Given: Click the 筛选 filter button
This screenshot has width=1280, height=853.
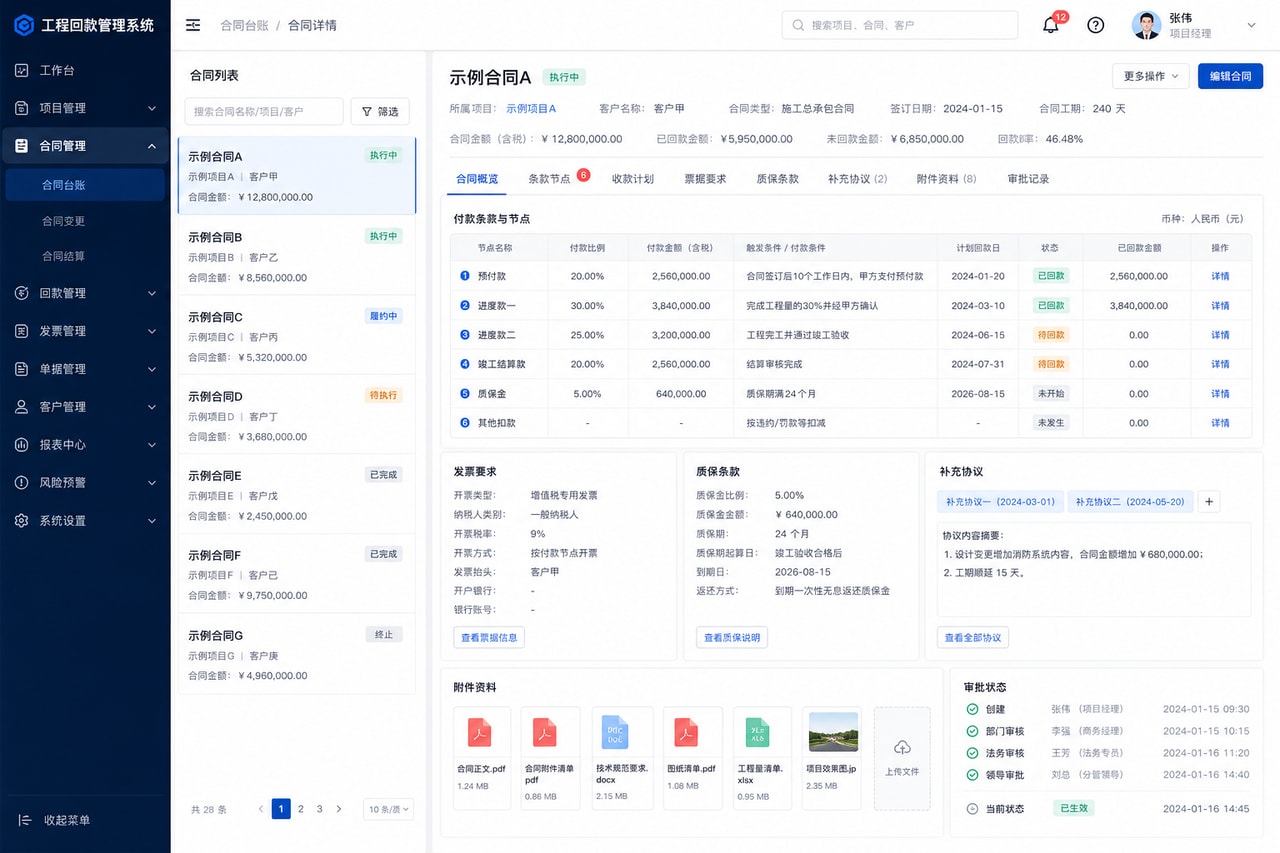Looking at the screenshot, I should coord(380,112).
